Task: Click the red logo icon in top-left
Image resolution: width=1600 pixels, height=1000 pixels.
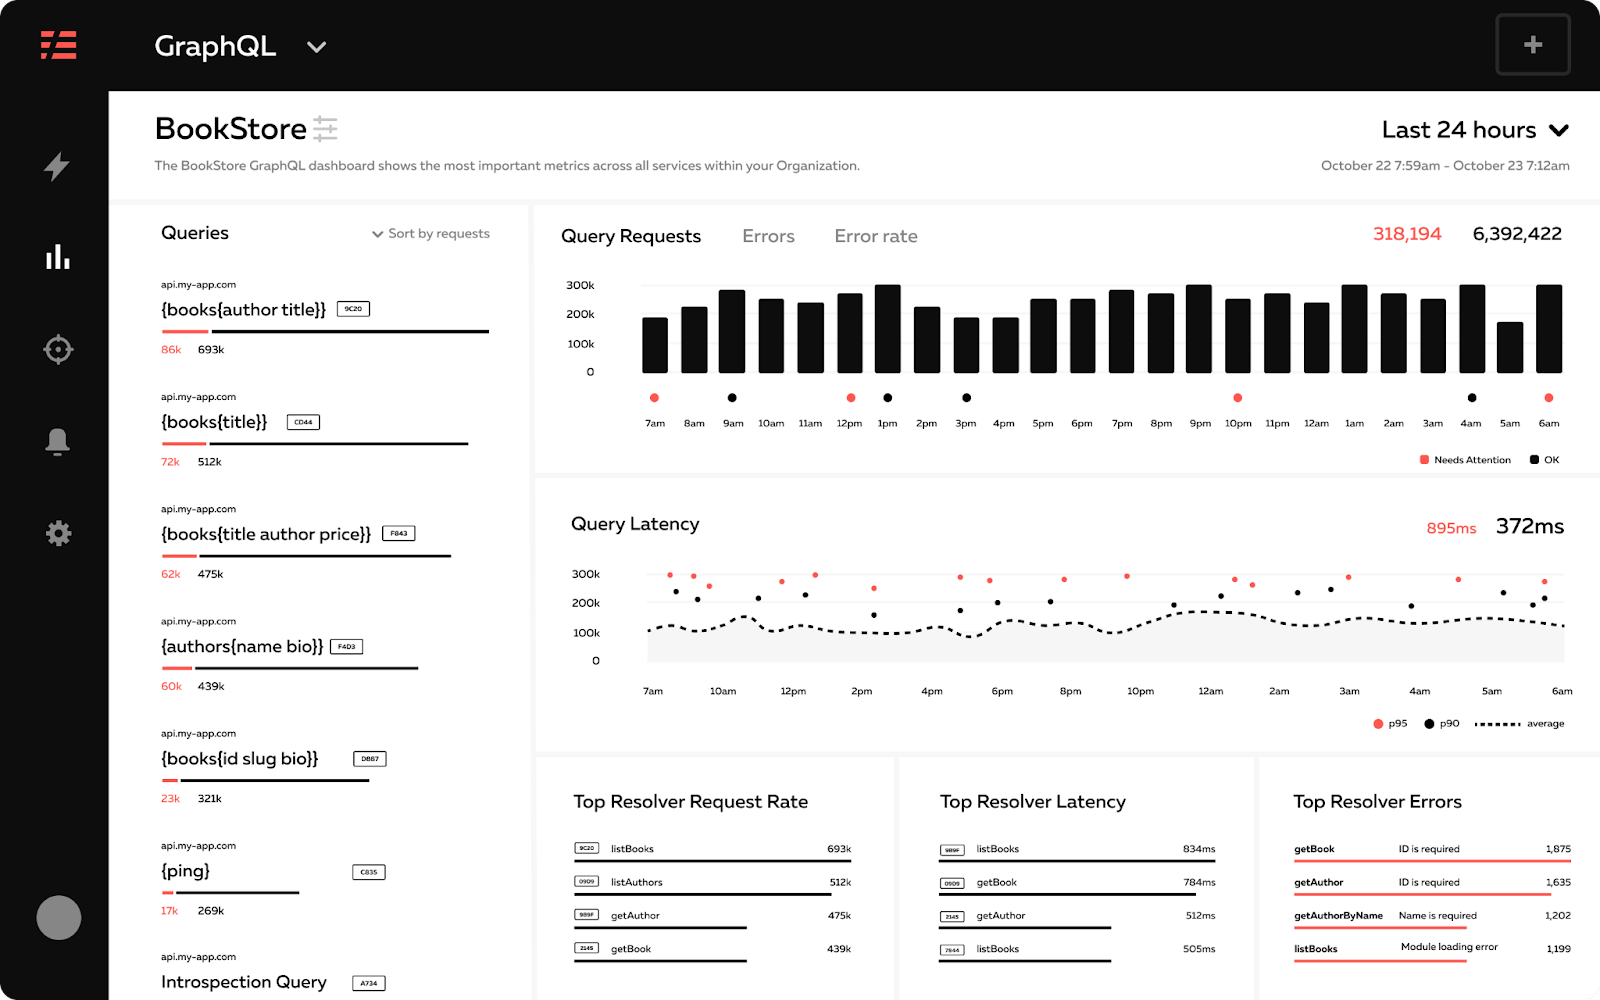Action: click(58, 46)
